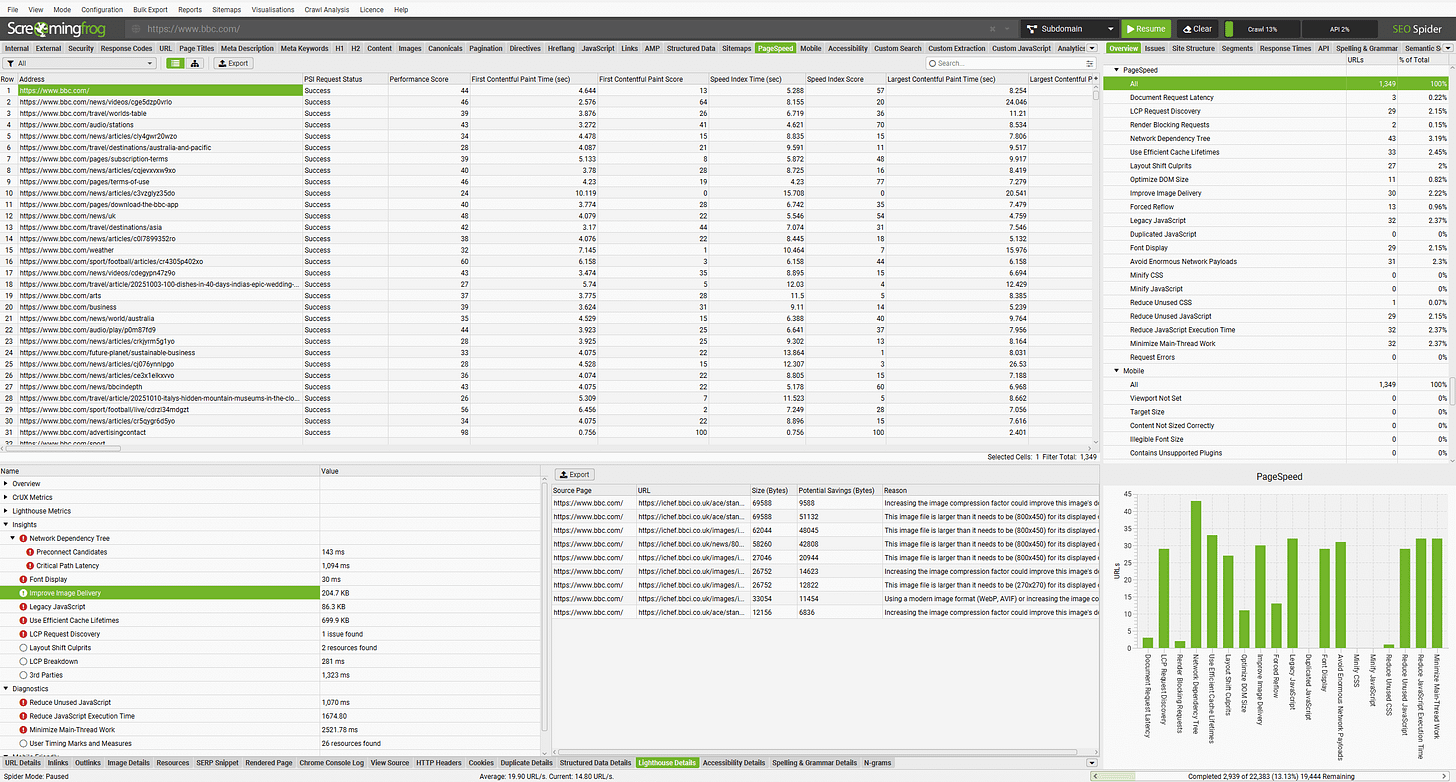Viewport: 1456px width, 782px height.
Task: Click details row with 51132 potential savings
Action: tap(824, 517)
